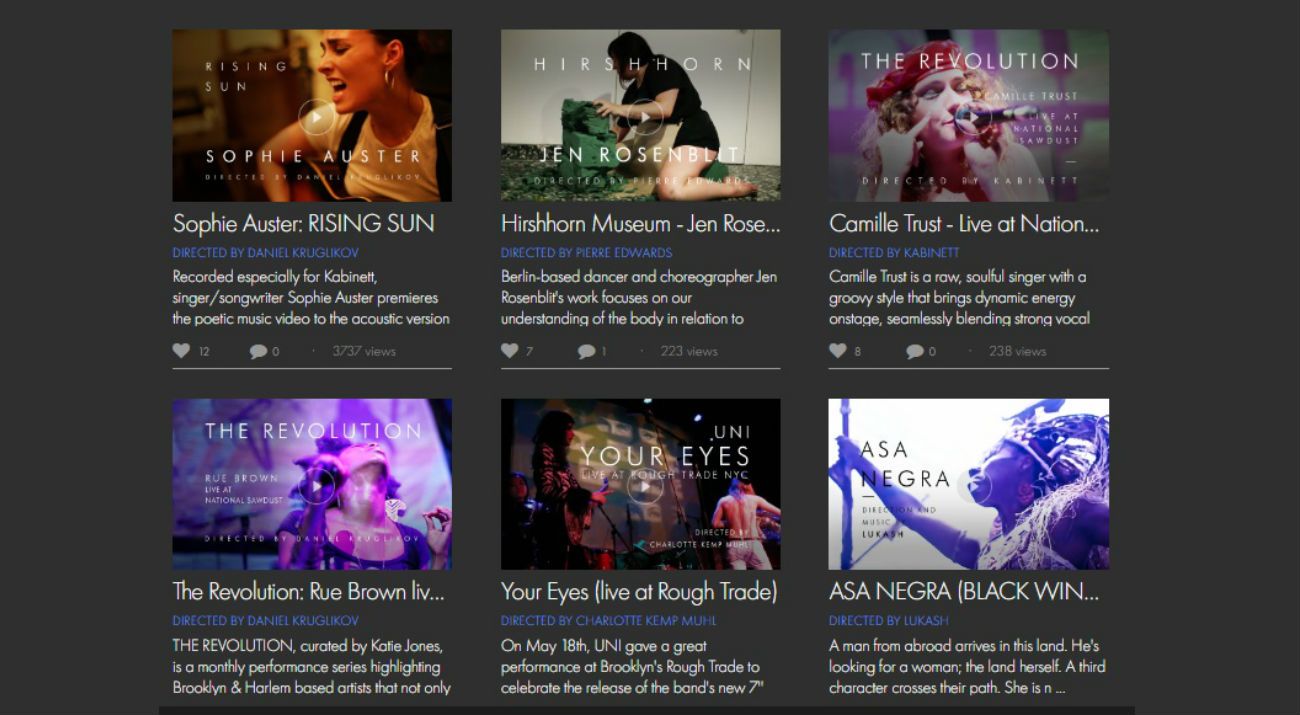
Task: View director Charlotte Kemp Muhl link
Action: 609,621
